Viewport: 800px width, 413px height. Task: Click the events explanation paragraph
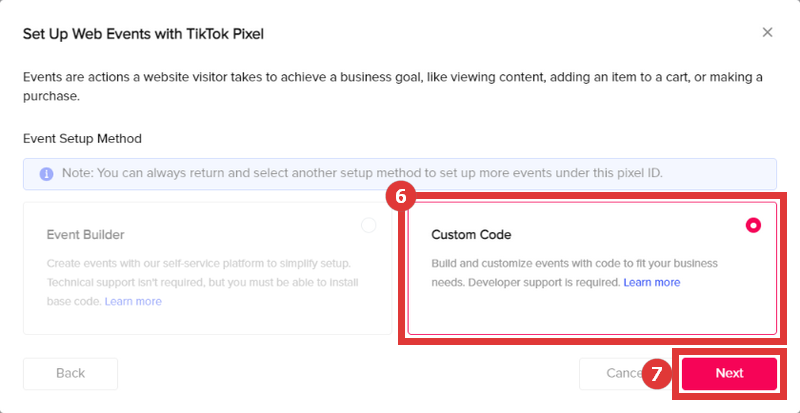(393, 87)
